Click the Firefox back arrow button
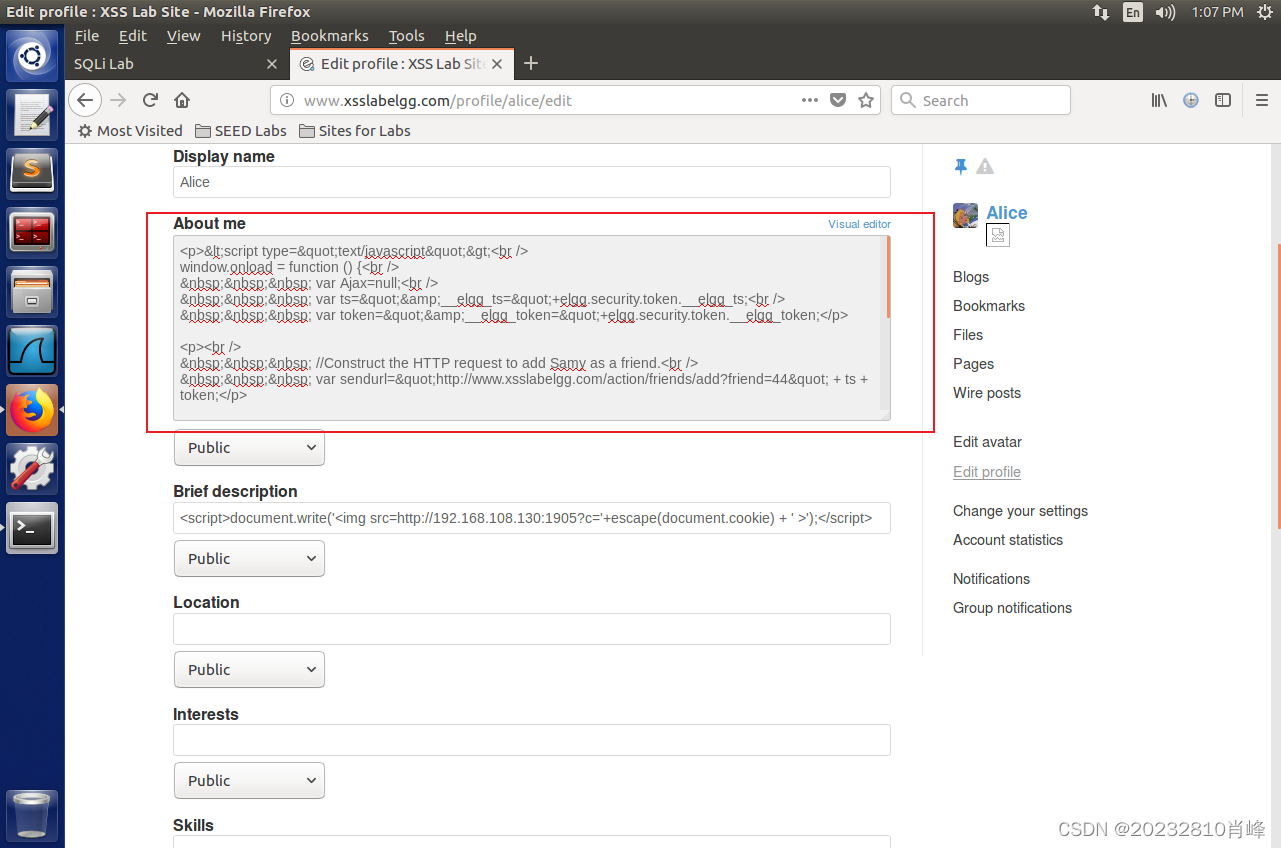Screen dimensions: 1281x848 (x=85, y=100)
